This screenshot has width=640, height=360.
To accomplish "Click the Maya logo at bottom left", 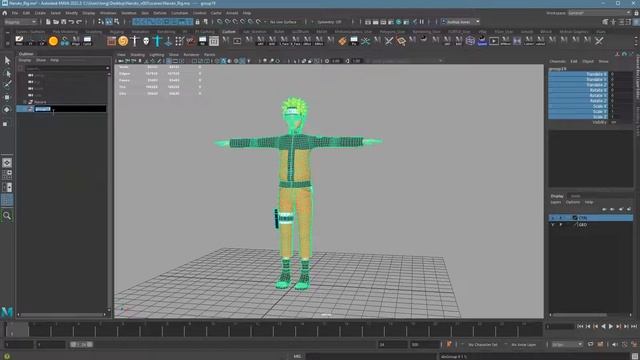I will tap(7, 312).
